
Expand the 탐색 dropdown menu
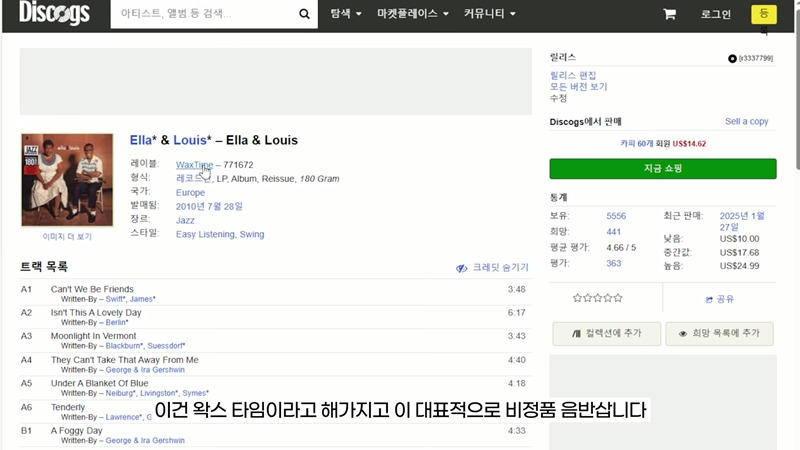345,14
